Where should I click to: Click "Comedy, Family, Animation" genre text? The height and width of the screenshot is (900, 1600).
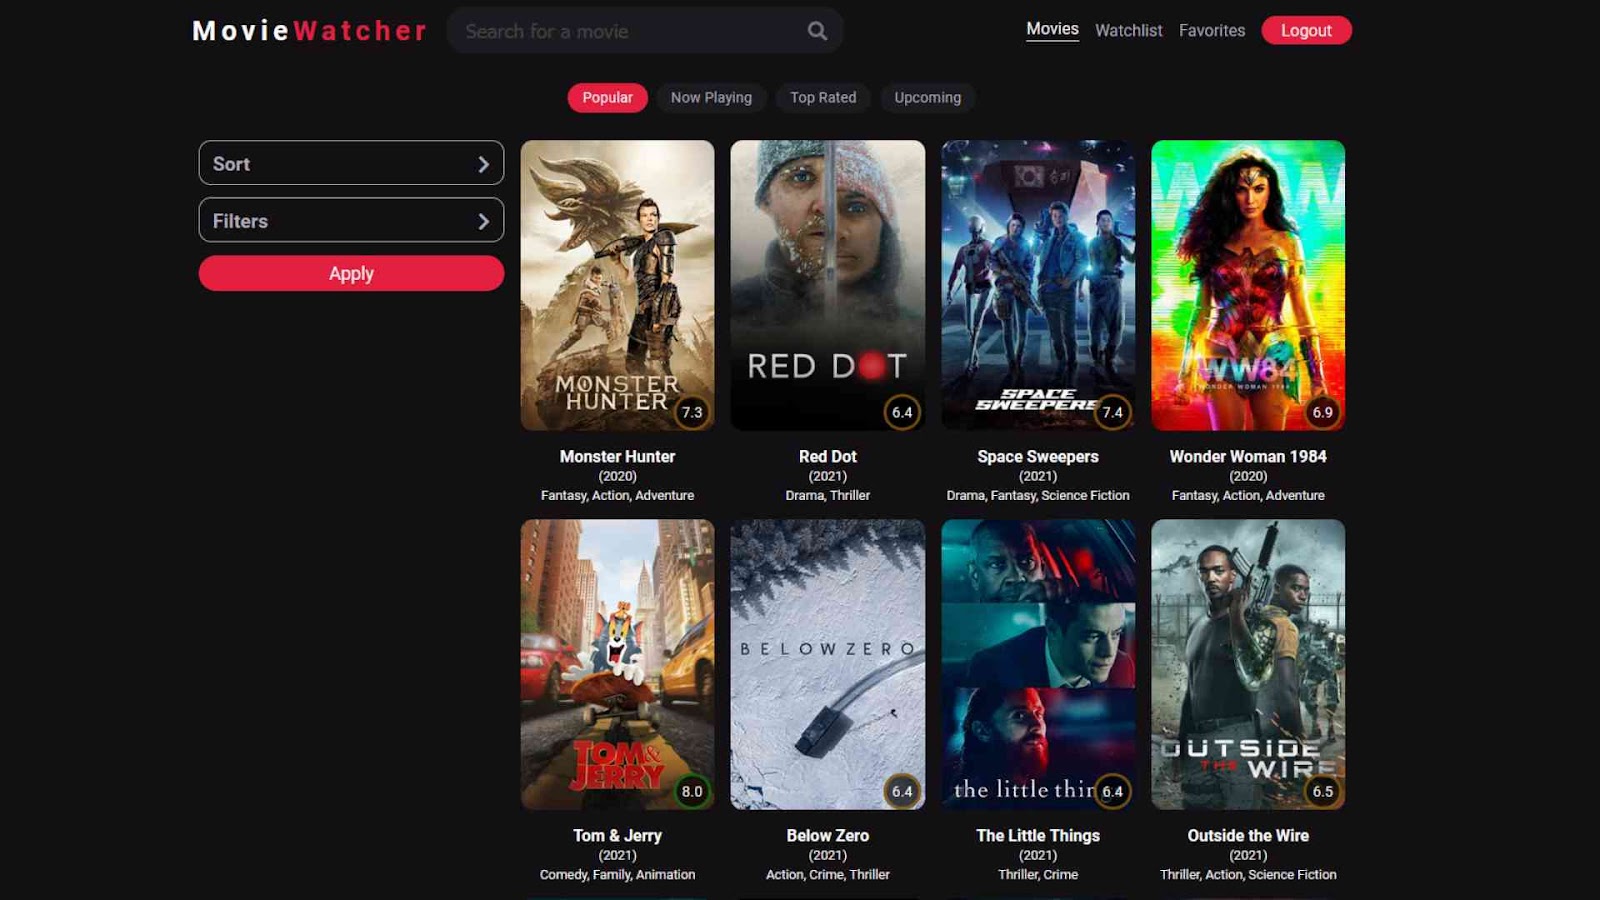pyautogui.click(x=618, y=874)
